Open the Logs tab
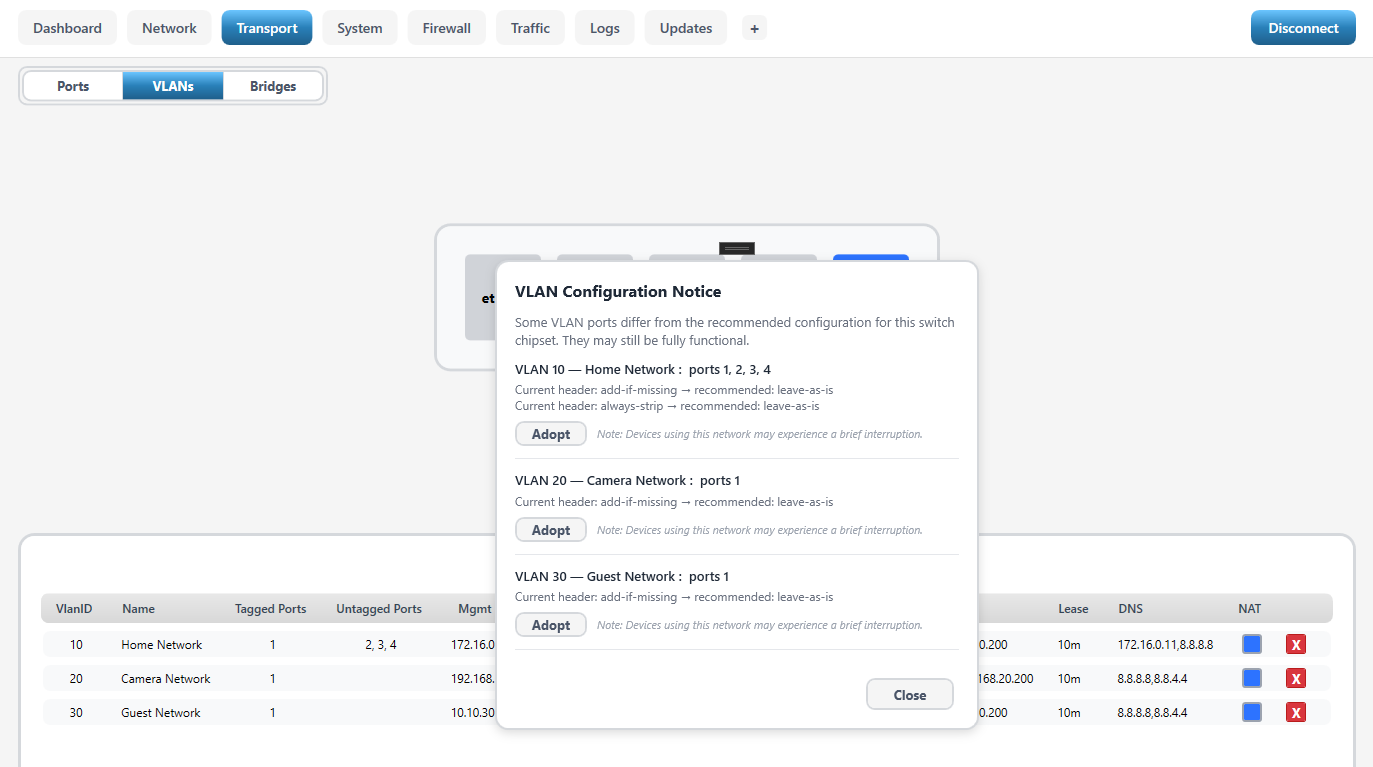This screenshot has height=767, width=1373. 605,28
